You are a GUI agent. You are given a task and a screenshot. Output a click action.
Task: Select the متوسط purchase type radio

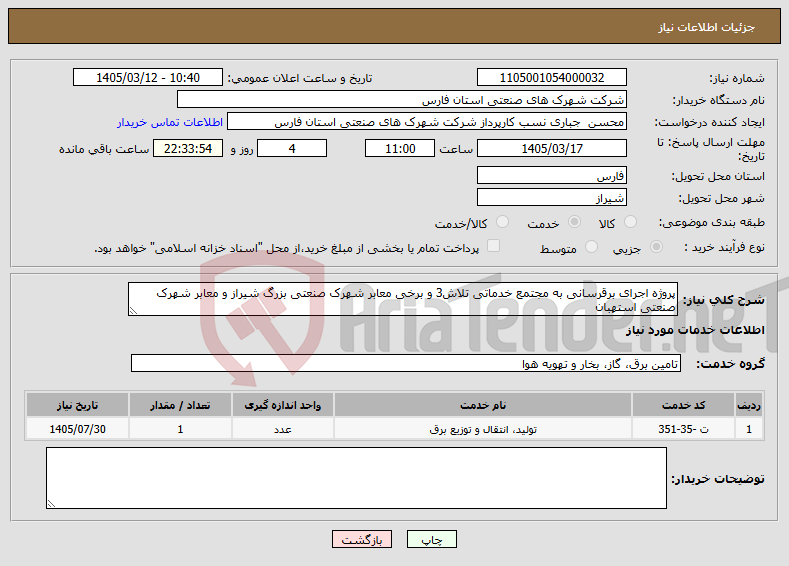(591, 247)
